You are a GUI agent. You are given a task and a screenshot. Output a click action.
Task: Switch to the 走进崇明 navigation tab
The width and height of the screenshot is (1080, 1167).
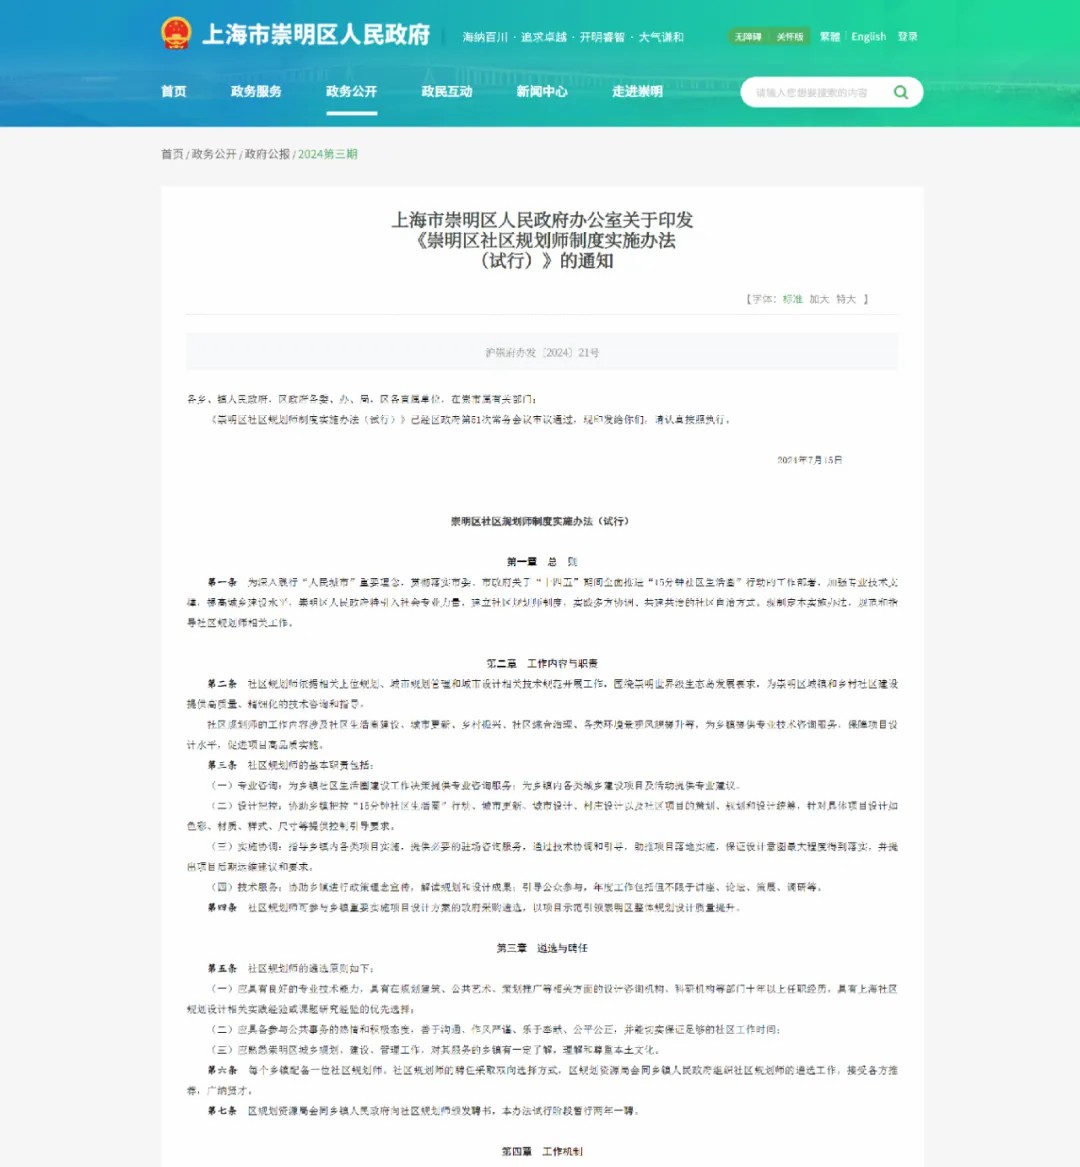coord(637,92)
